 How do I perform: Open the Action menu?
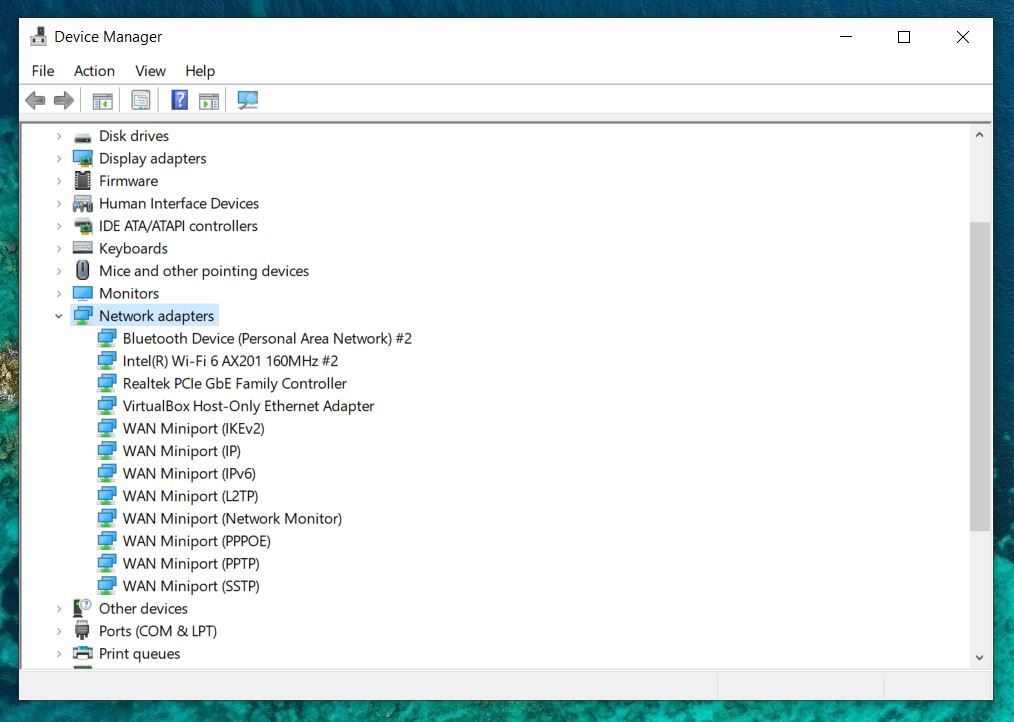coord(94,71)
